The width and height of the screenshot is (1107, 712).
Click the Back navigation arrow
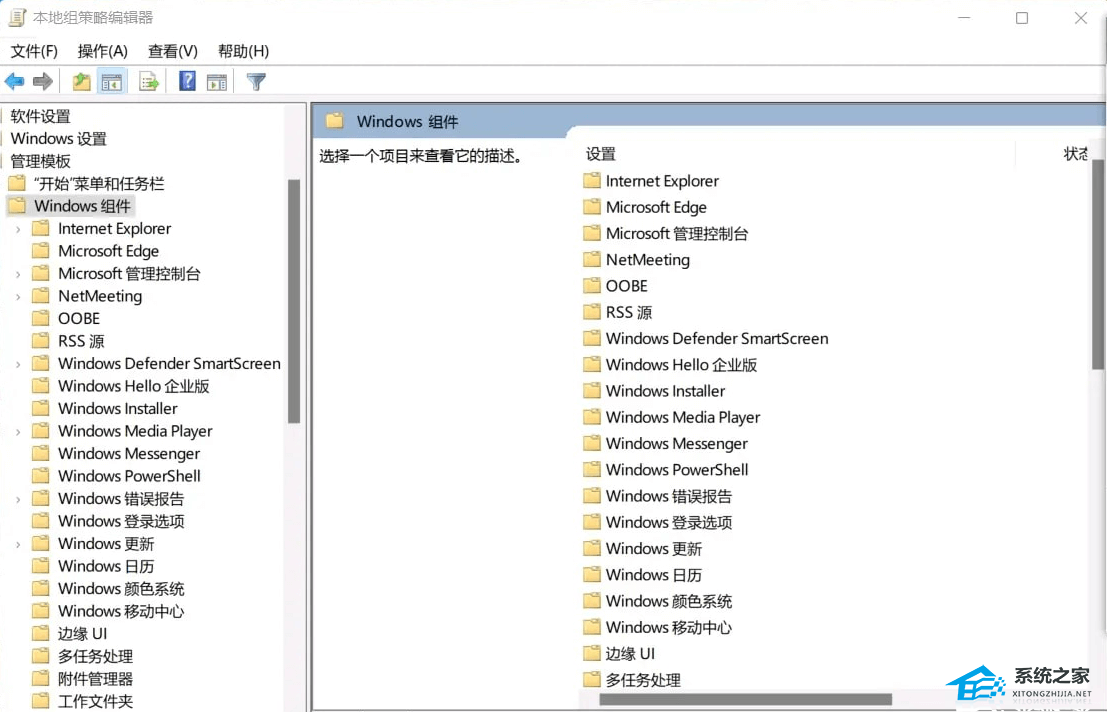(15, 81)
